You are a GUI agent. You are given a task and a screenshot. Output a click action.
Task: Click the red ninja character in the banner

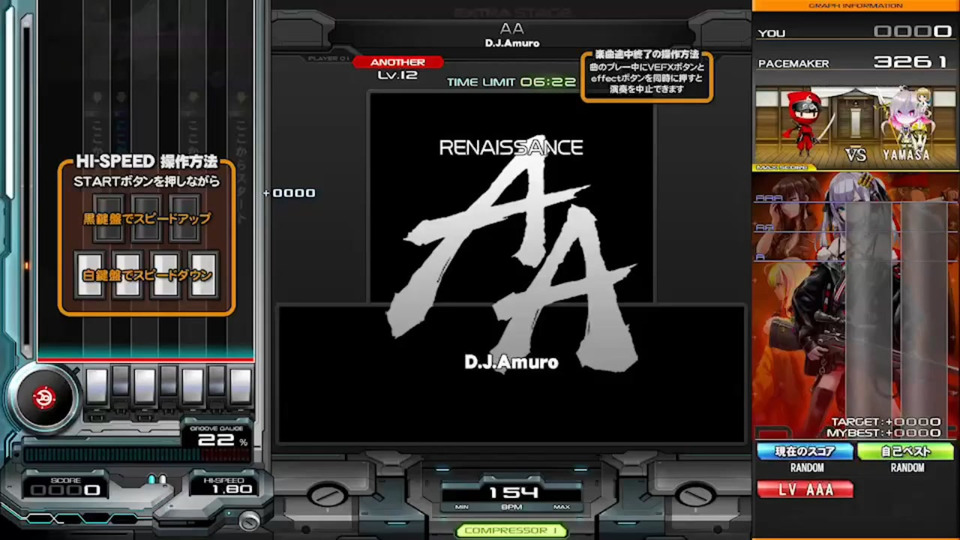coord(804,124)
